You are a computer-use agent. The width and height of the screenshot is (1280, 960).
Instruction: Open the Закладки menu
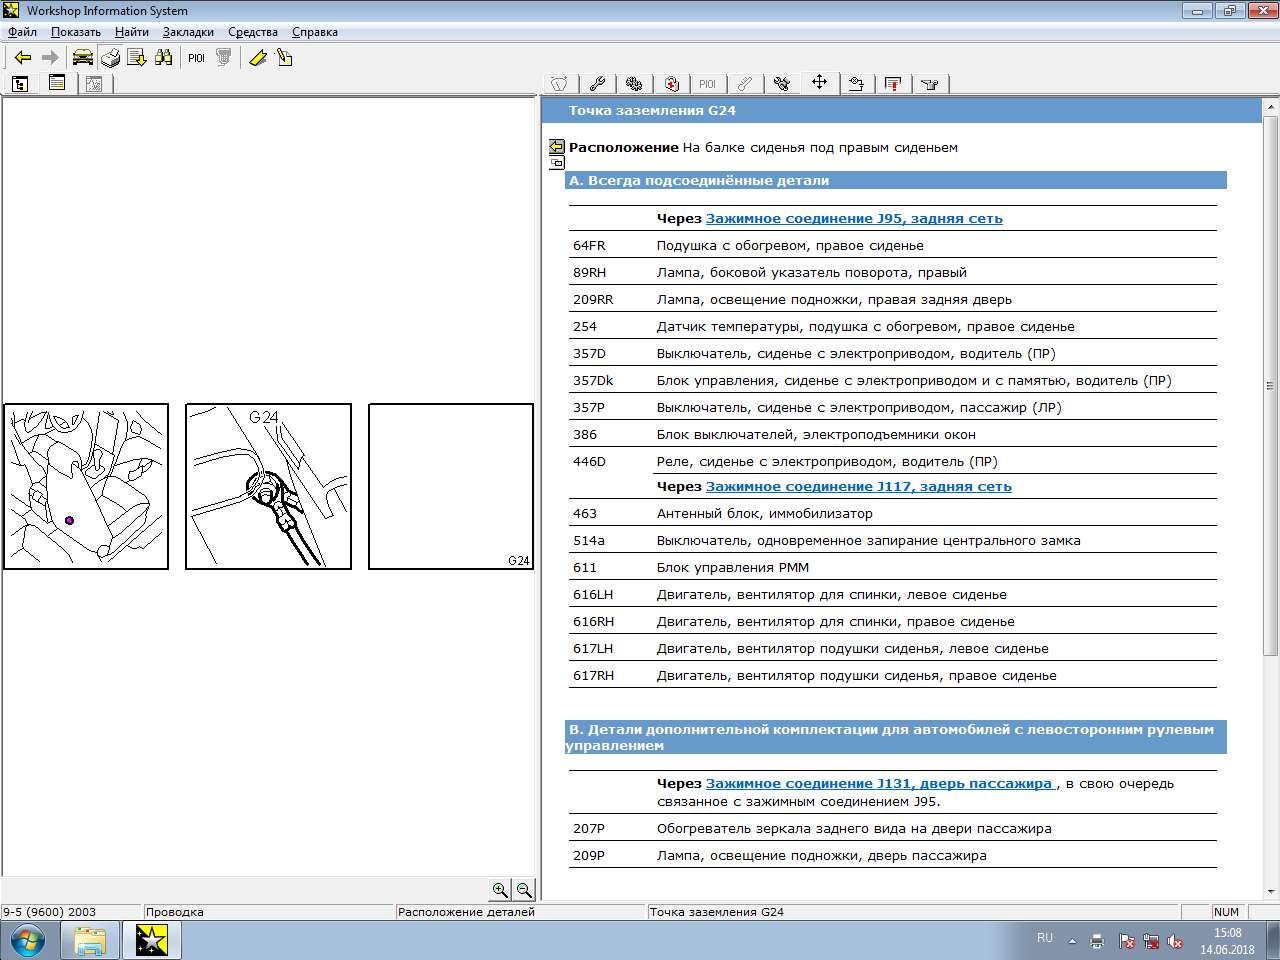tap(188, 32)
